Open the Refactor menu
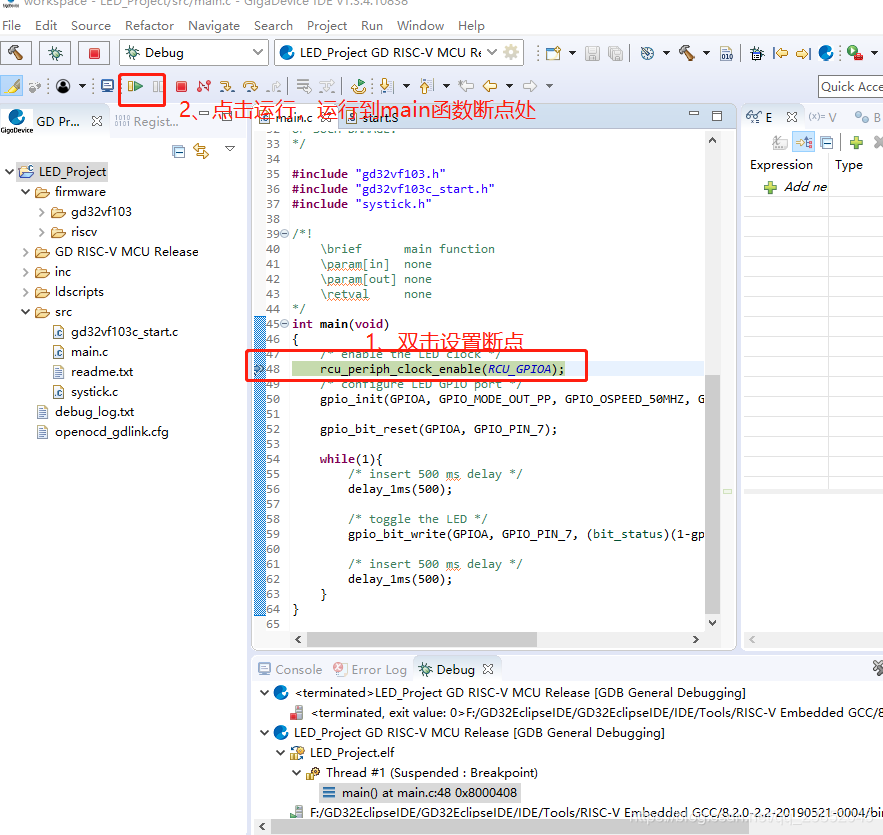The width and height of the screenshot is (883, 835). [149, 26]
